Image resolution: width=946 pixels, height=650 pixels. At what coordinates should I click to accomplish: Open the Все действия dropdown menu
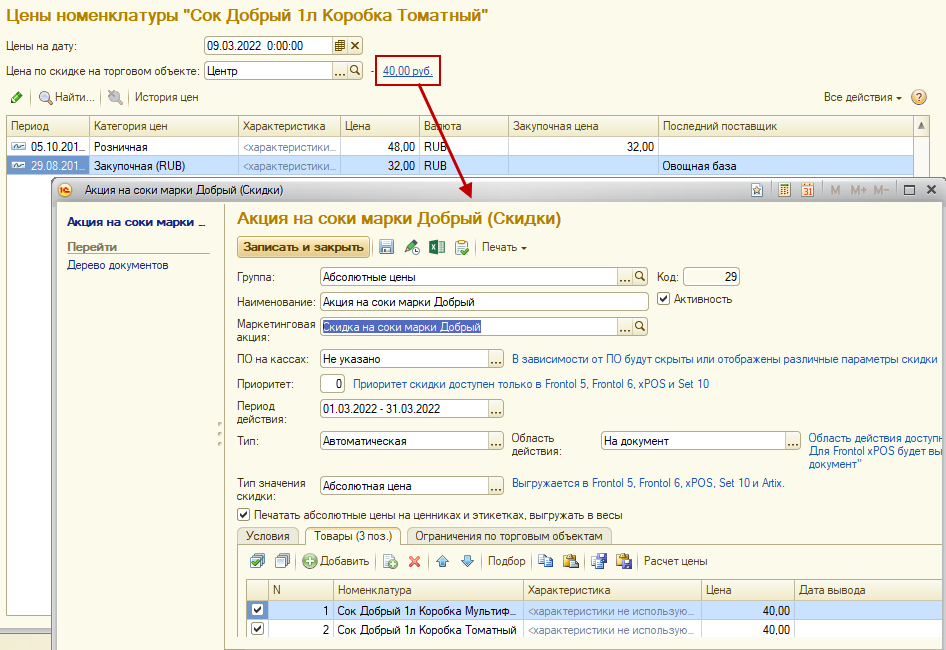click(x=863, y=97)
